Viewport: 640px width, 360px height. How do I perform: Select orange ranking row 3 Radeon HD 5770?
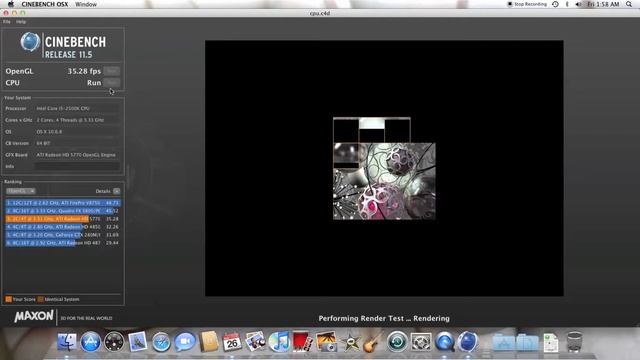(x=63, y=219)
